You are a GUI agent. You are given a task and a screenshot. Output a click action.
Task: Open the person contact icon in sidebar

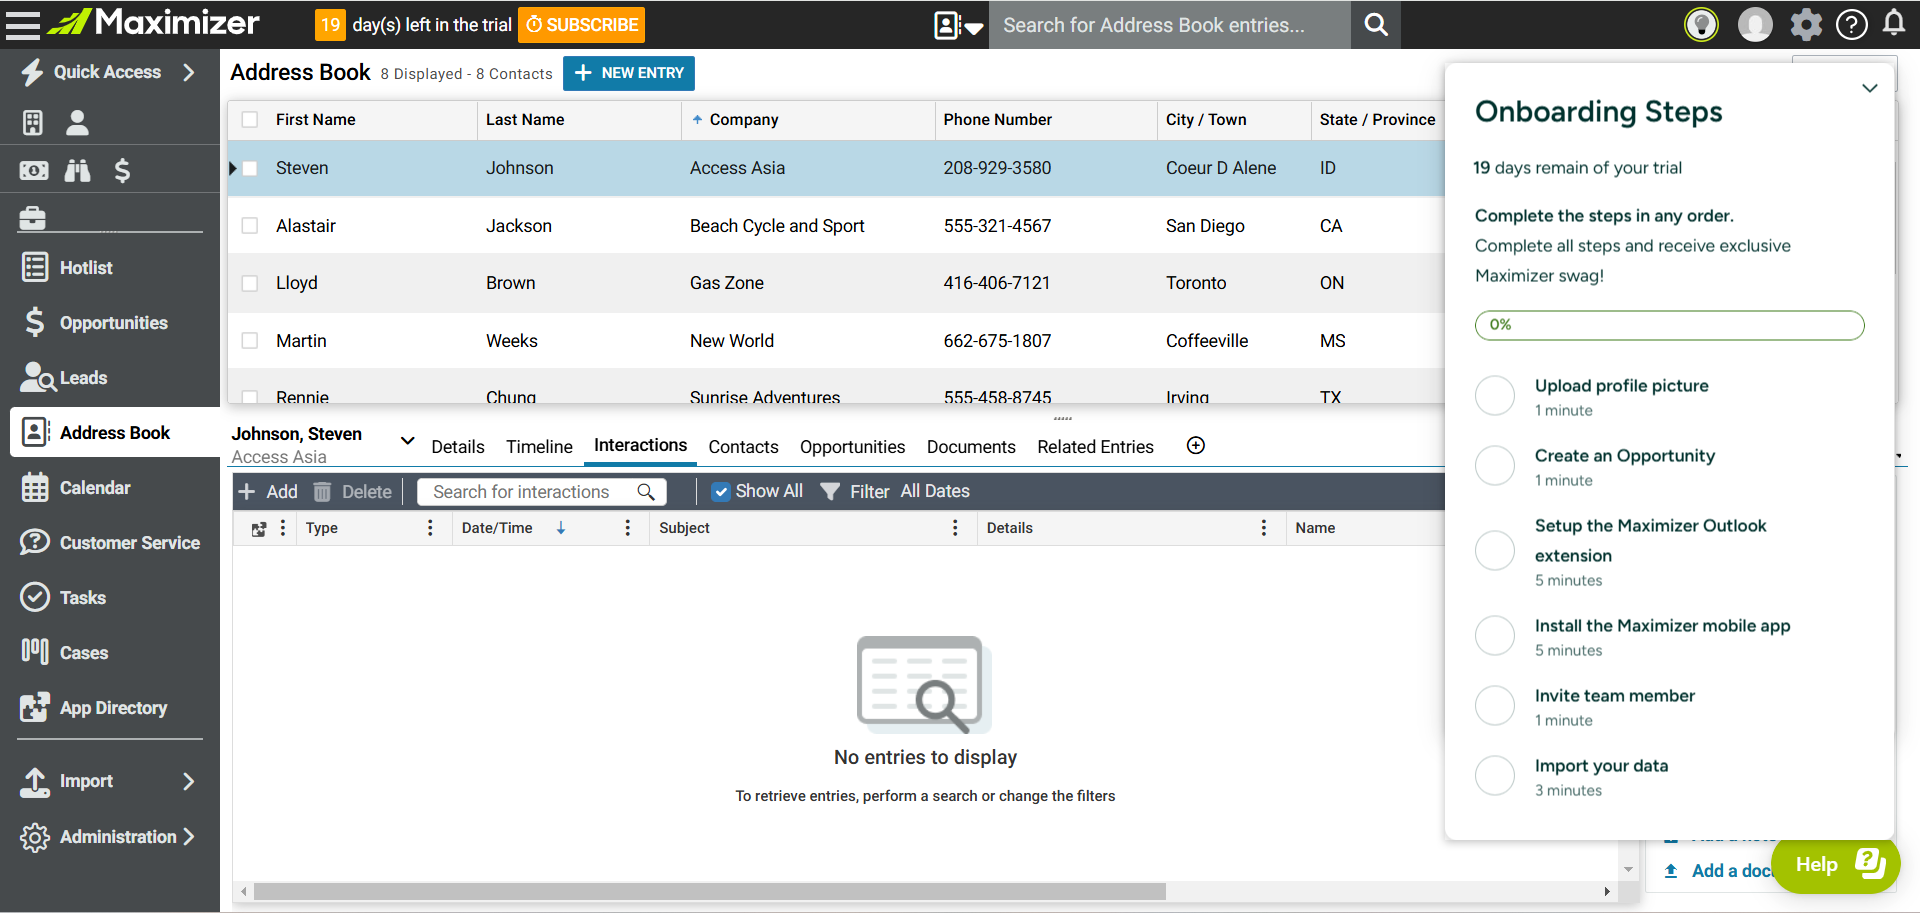[77, 123]
